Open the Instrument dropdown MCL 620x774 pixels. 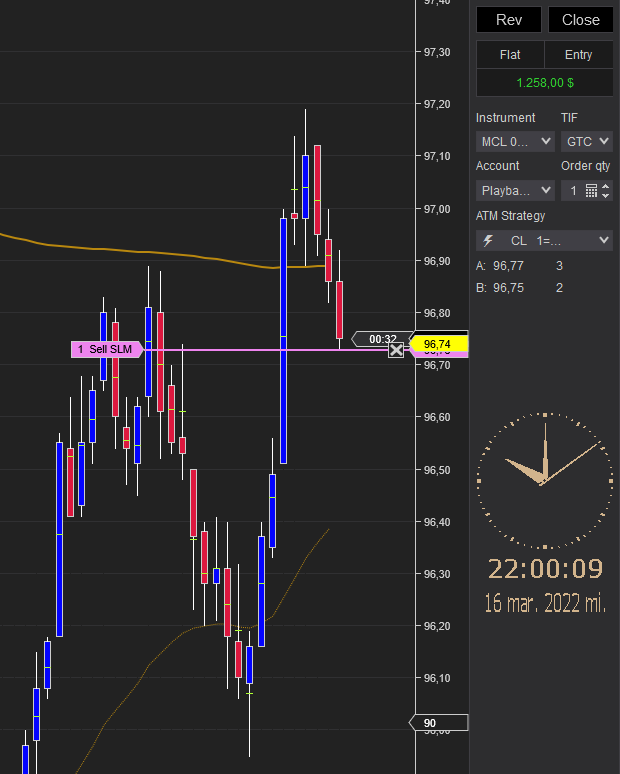click(515, 142)
